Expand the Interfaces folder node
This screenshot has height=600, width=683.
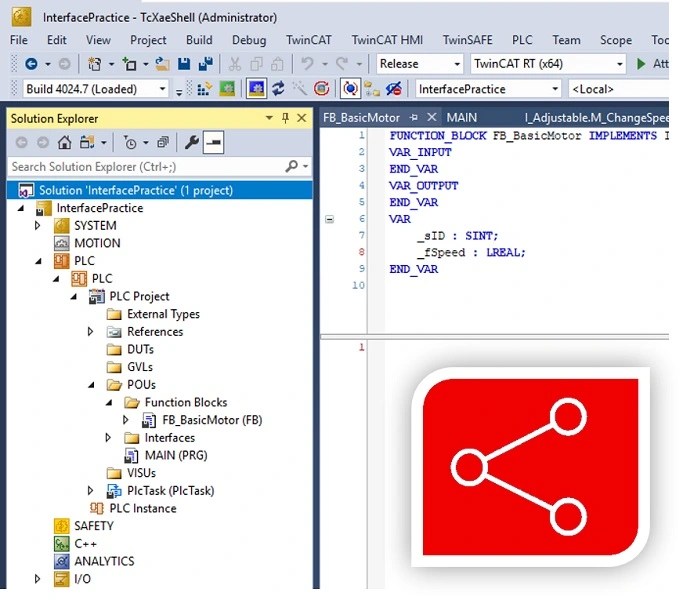click(x=108, y=438)
